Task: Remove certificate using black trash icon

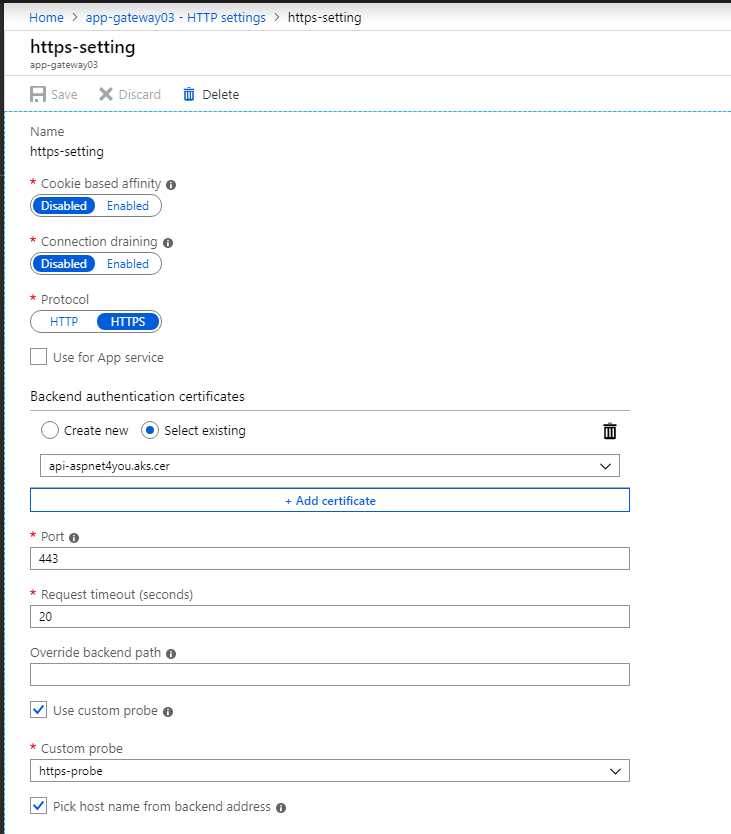Action: point(610,431)
